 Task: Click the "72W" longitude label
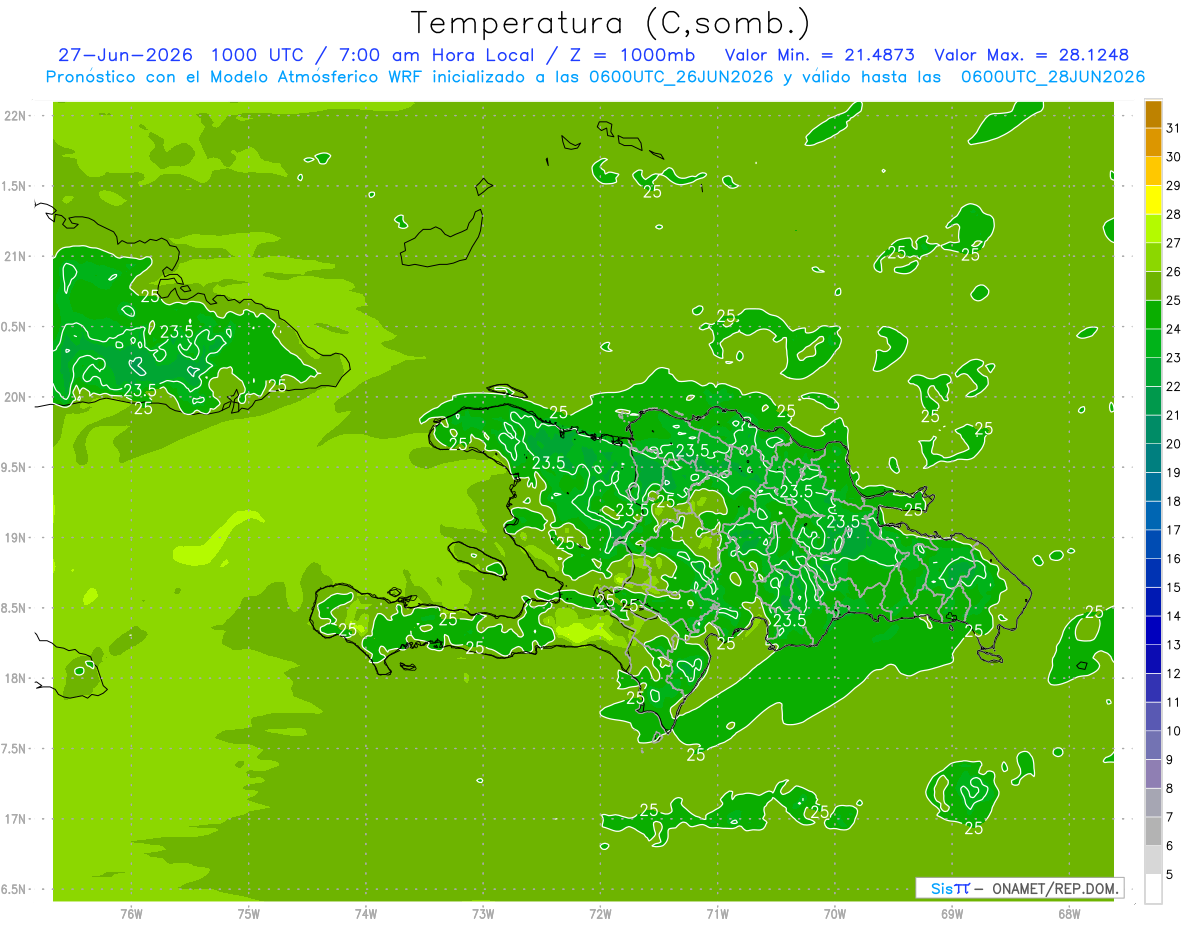click(x=601, y=913)
